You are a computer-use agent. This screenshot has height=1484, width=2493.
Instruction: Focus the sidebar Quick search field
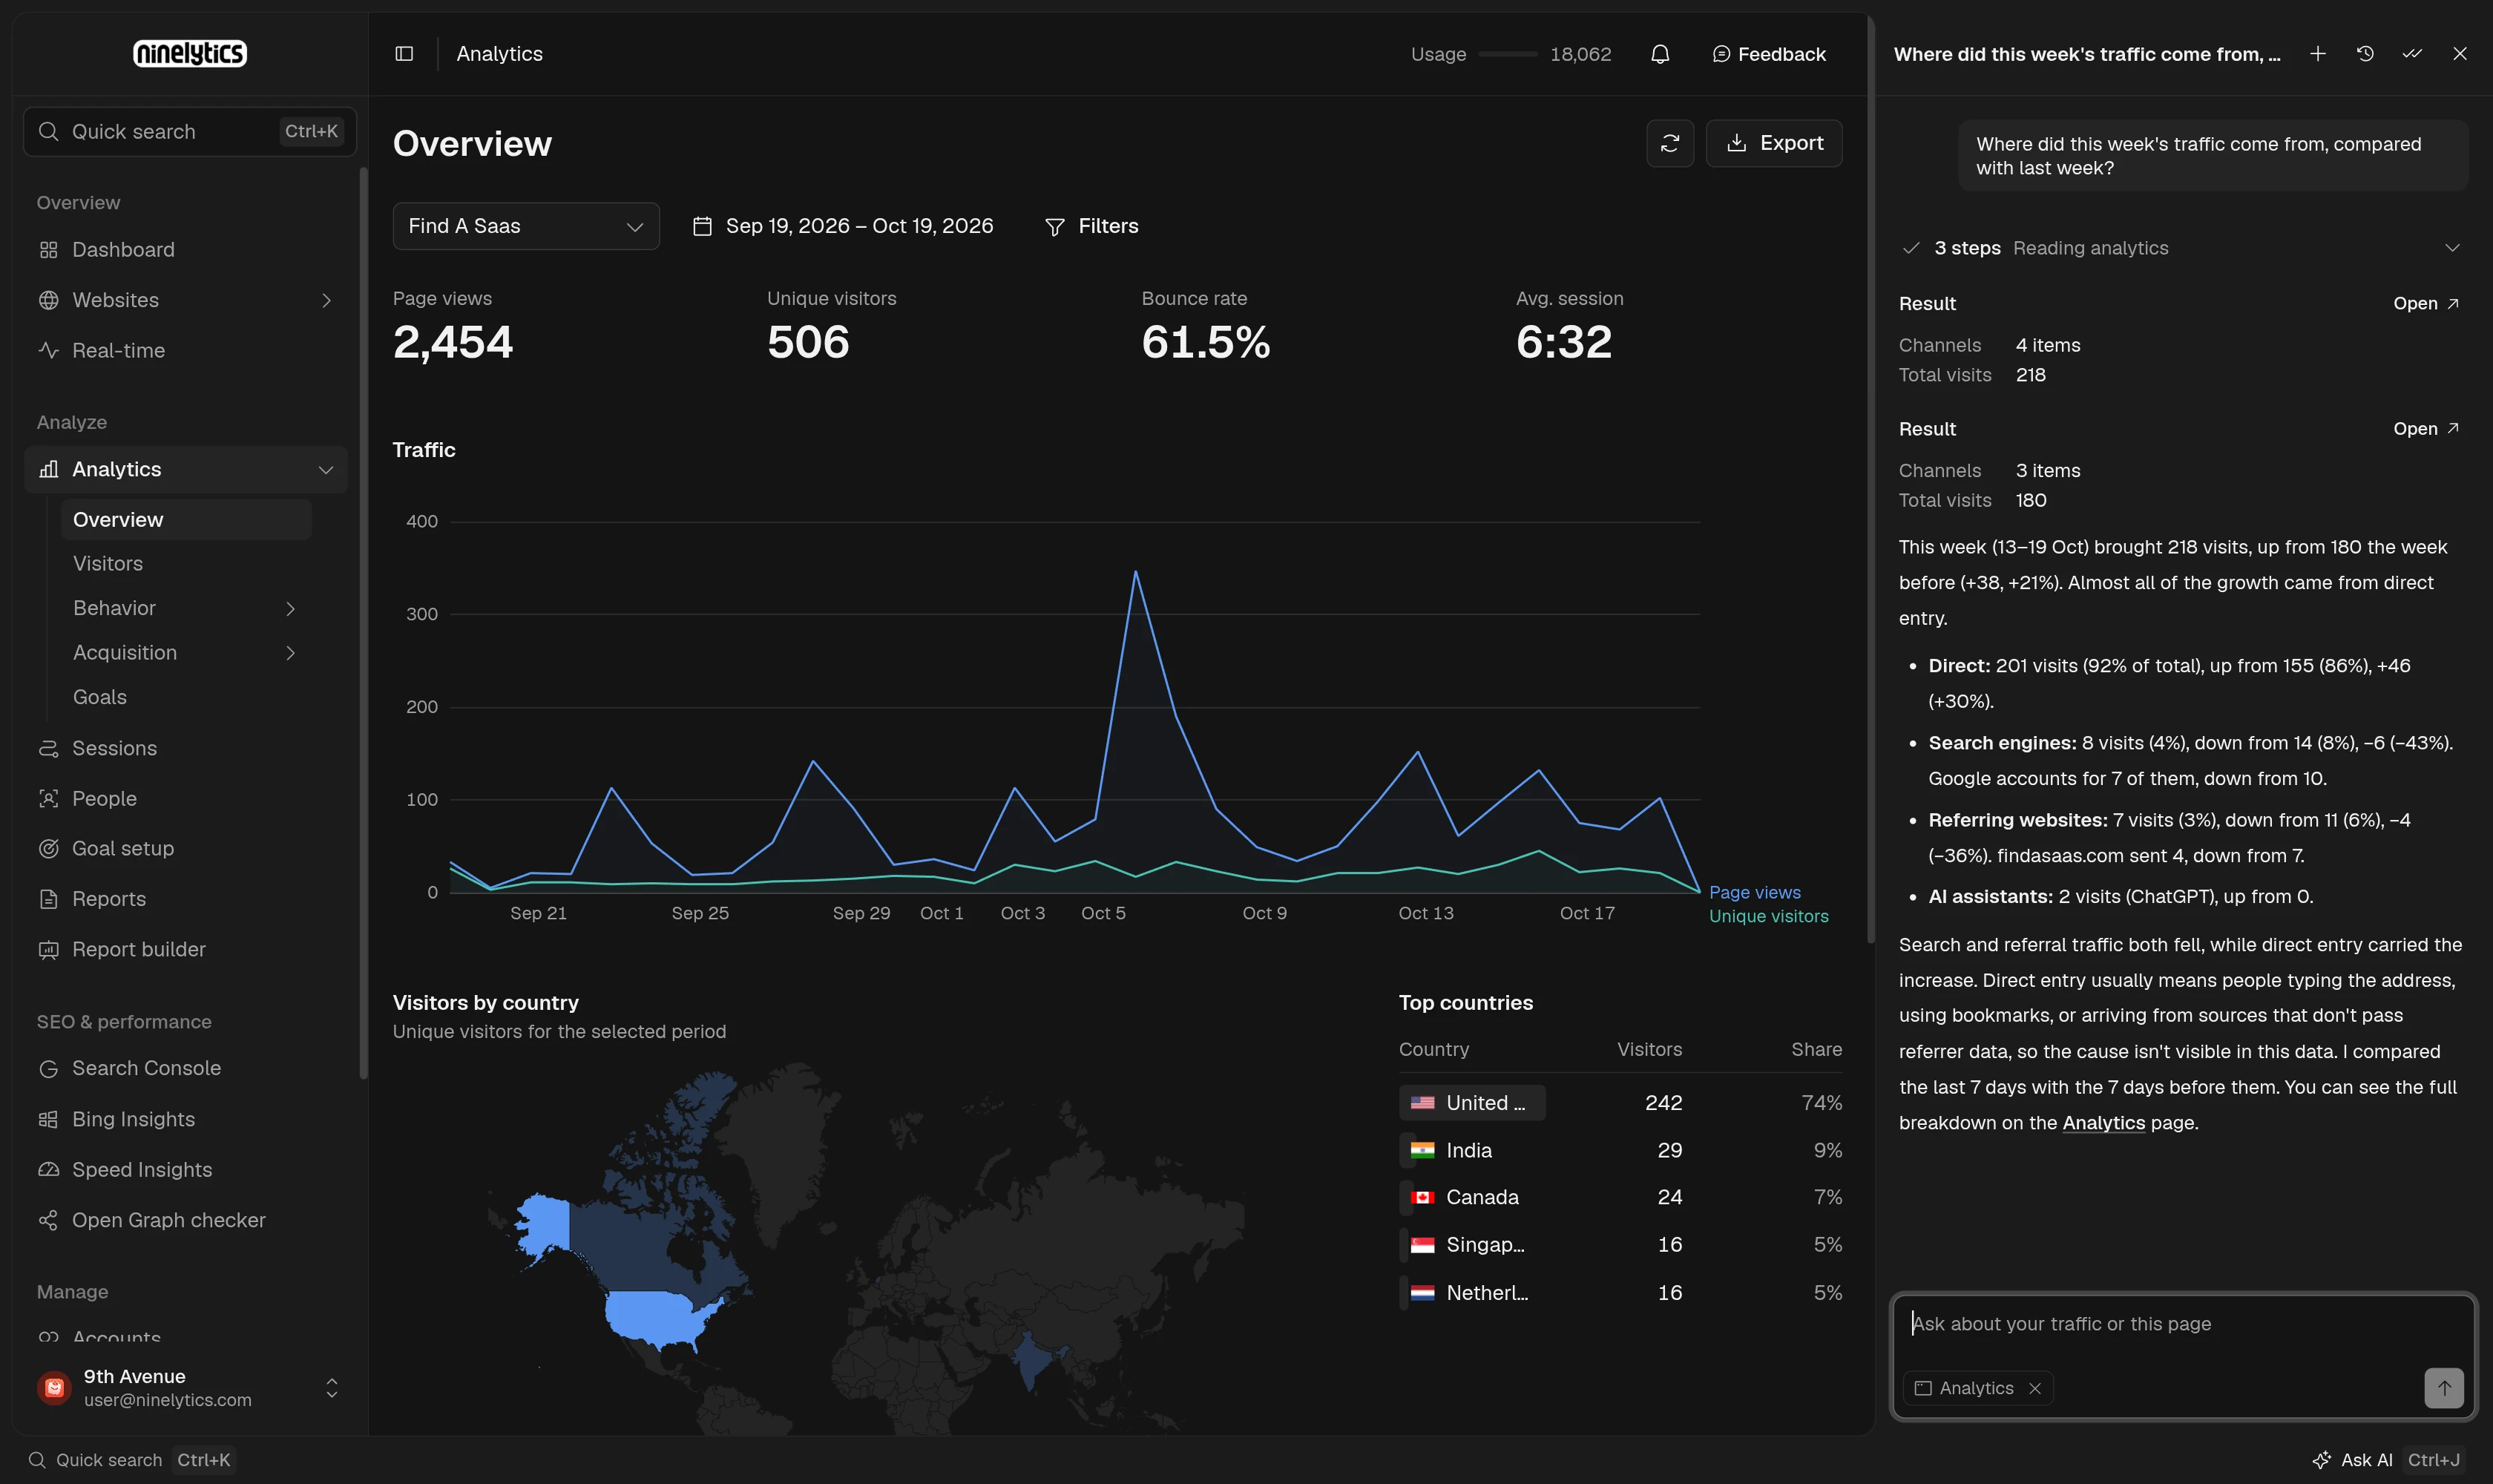click(x=190, y=131)
